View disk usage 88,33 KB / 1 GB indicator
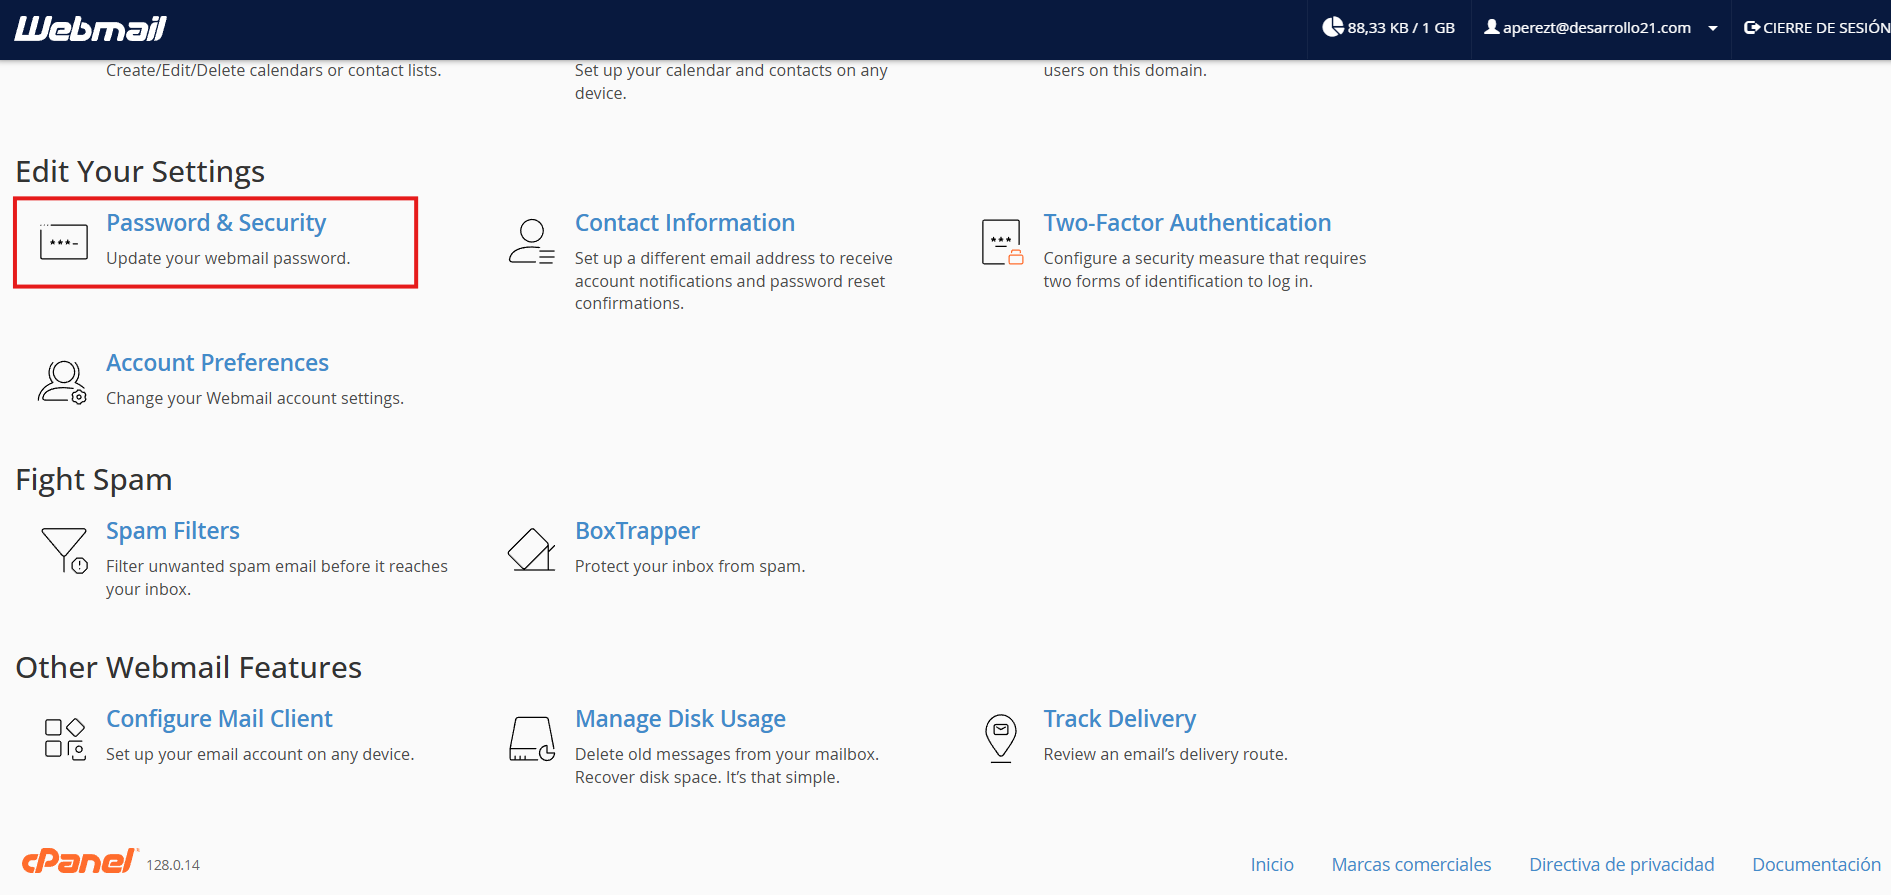The height and width of the screenshot is (895, 1891). pyautogui.click(x=1389, y=28)
